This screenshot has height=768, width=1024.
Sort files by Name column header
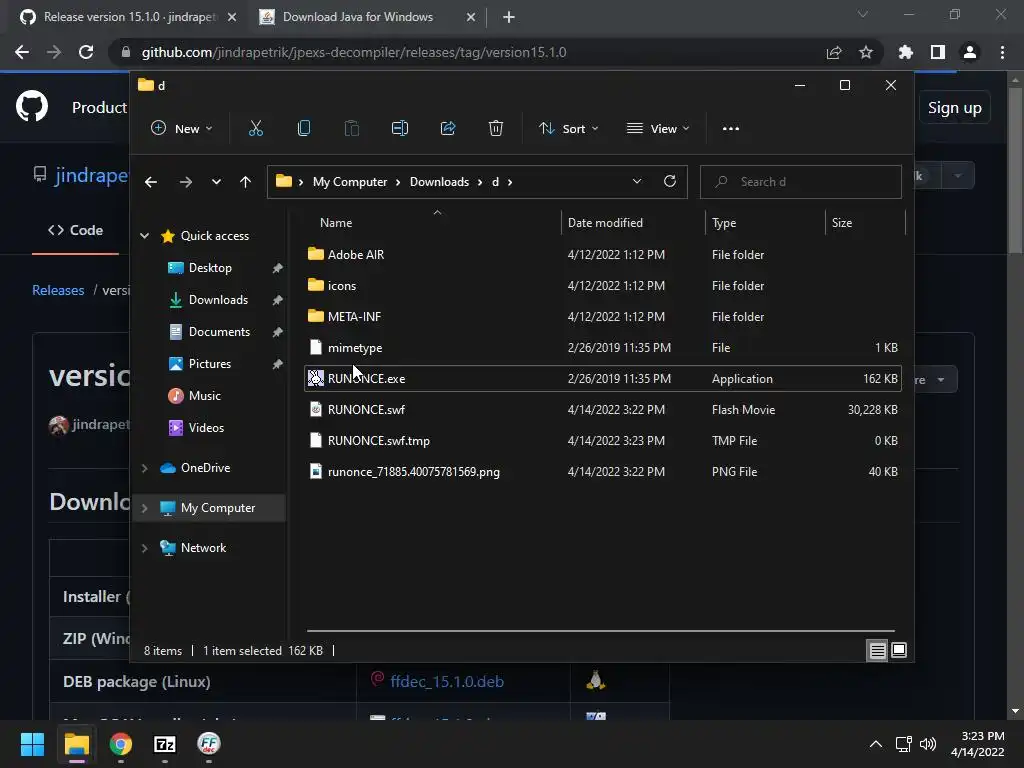click(x=336, y=223)
